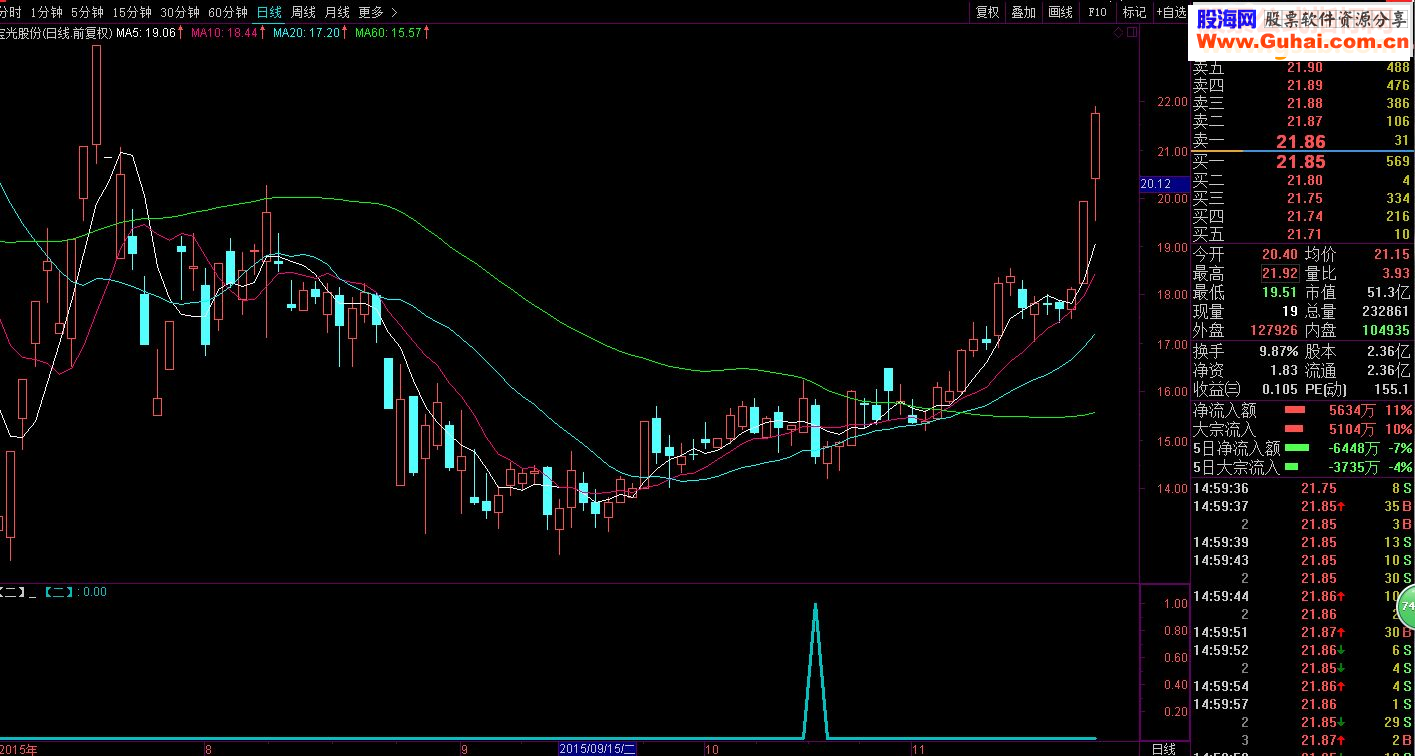Viewport: 1415px width, 756px height.
Task: Click the 14:59:36 trade tick row
Action: pos(1301,488)
